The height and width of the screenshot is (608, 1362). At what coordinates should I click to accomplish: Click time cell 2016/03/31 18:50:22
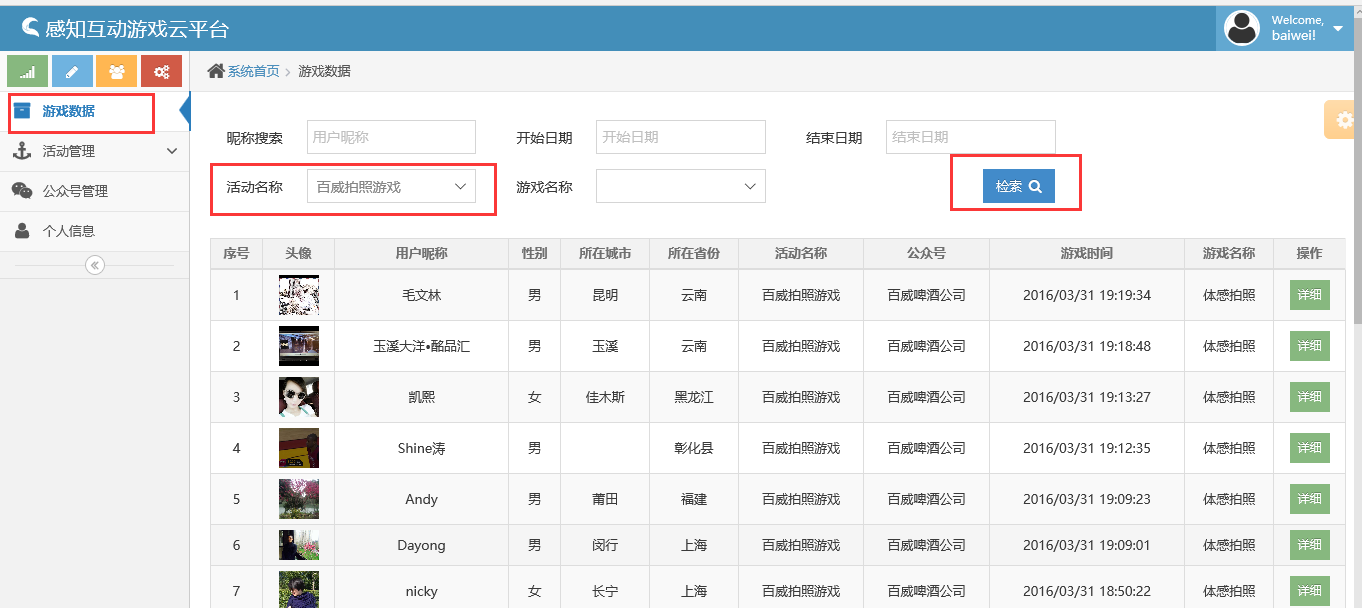click(1087, 591)
